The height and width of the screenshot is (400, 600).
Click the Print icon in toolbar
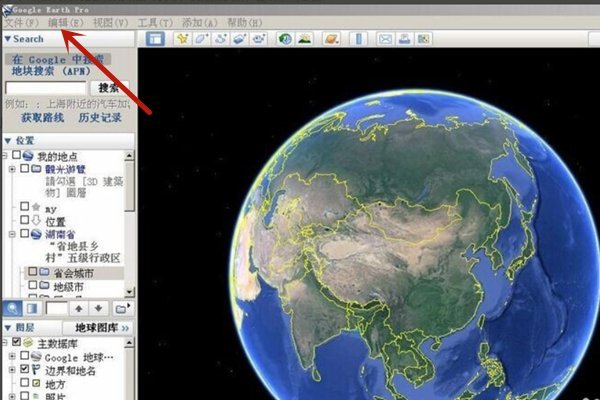click(x=404, y=39)
